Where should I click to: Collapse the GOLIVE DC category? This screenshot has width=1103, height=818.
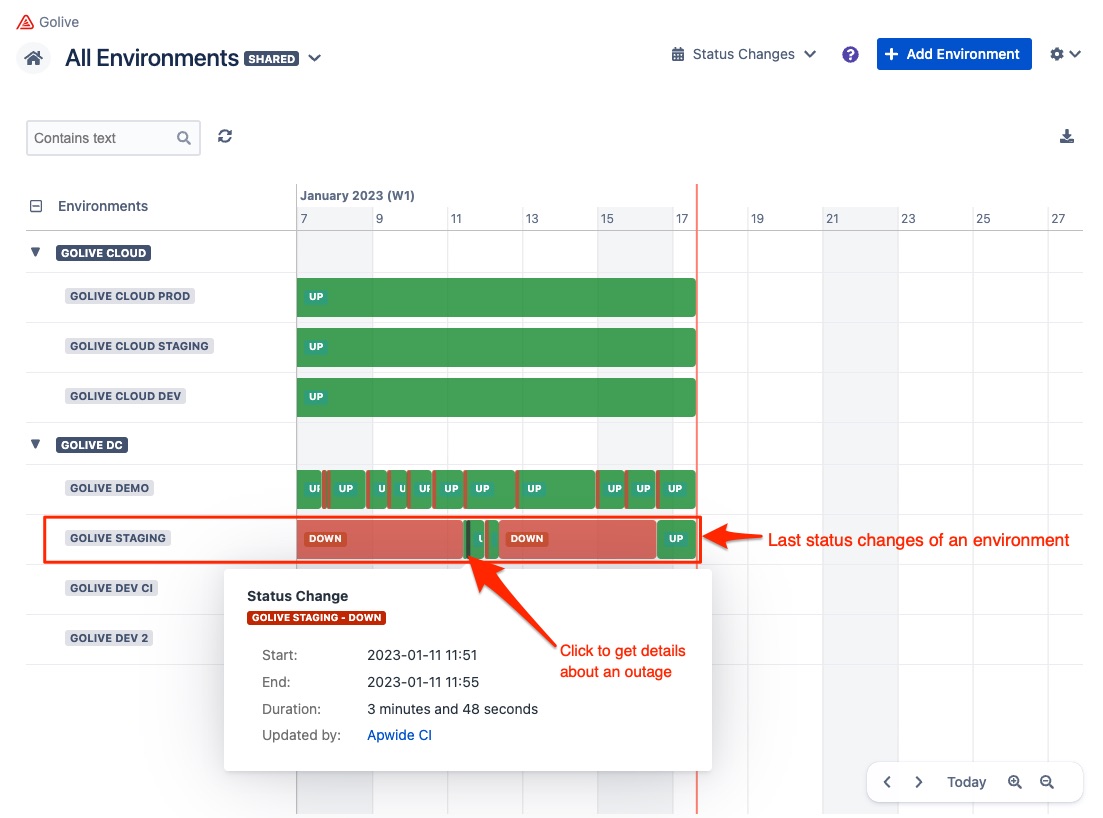click(x=36, y=444)
